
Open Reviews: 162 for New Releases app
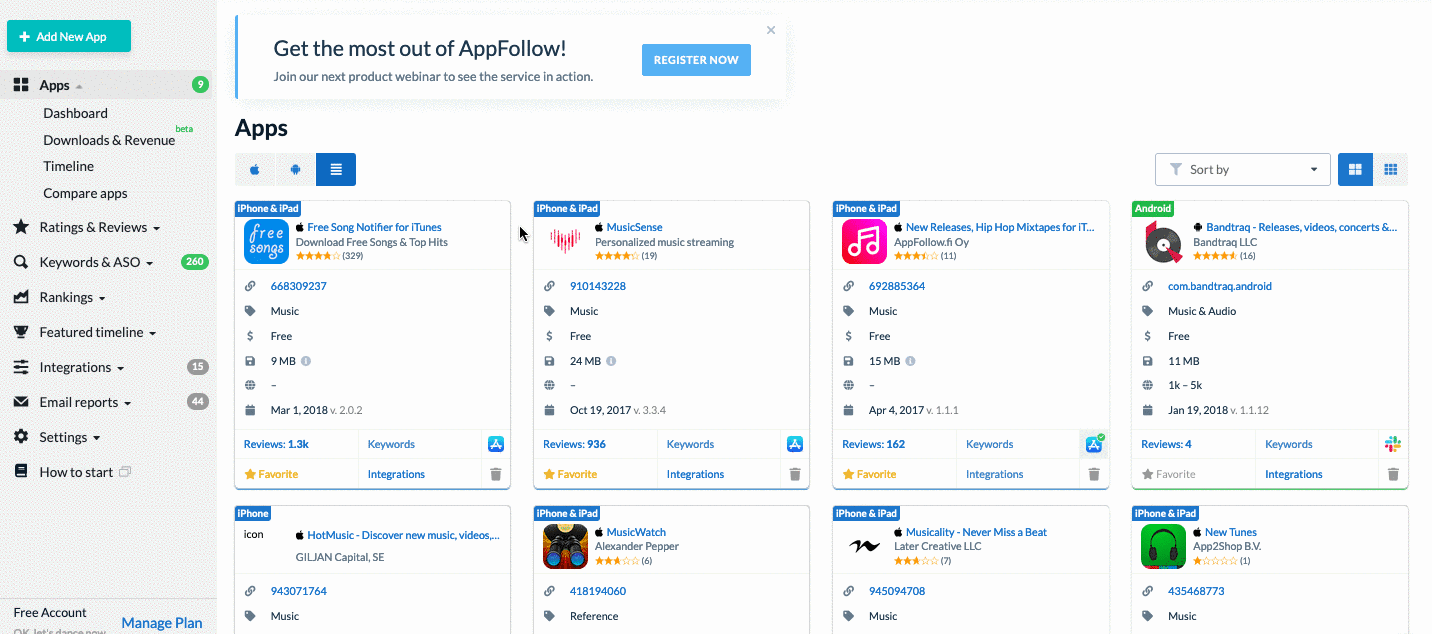pyautogui.click(x=873, y=444)
